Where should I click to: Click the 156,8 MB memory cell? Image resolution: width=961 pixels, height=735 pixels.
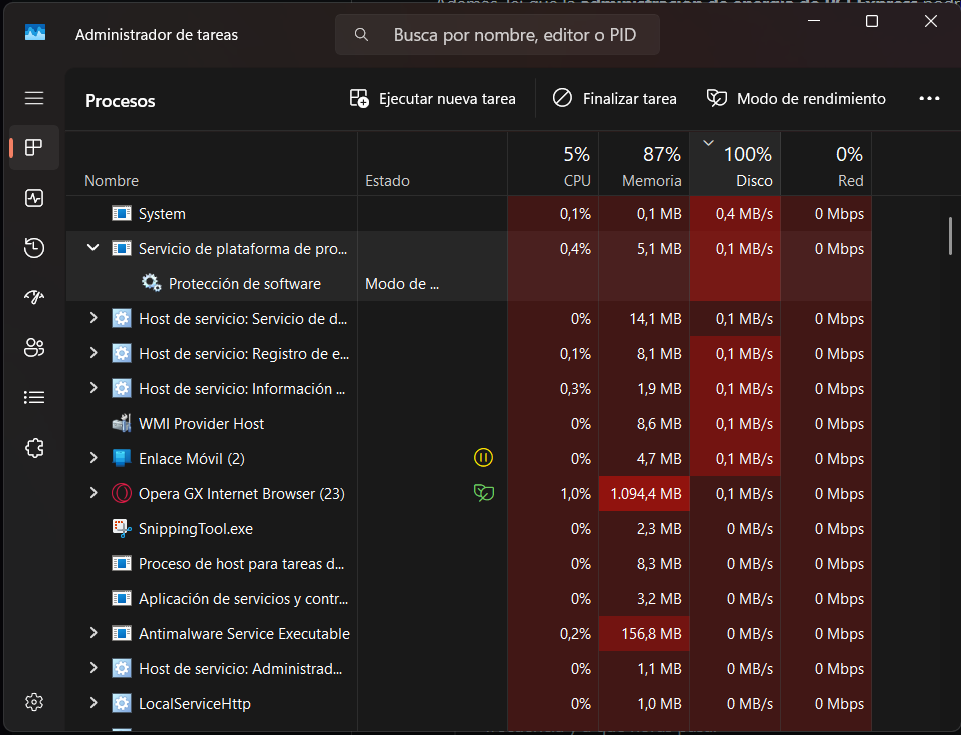[644, 633]
